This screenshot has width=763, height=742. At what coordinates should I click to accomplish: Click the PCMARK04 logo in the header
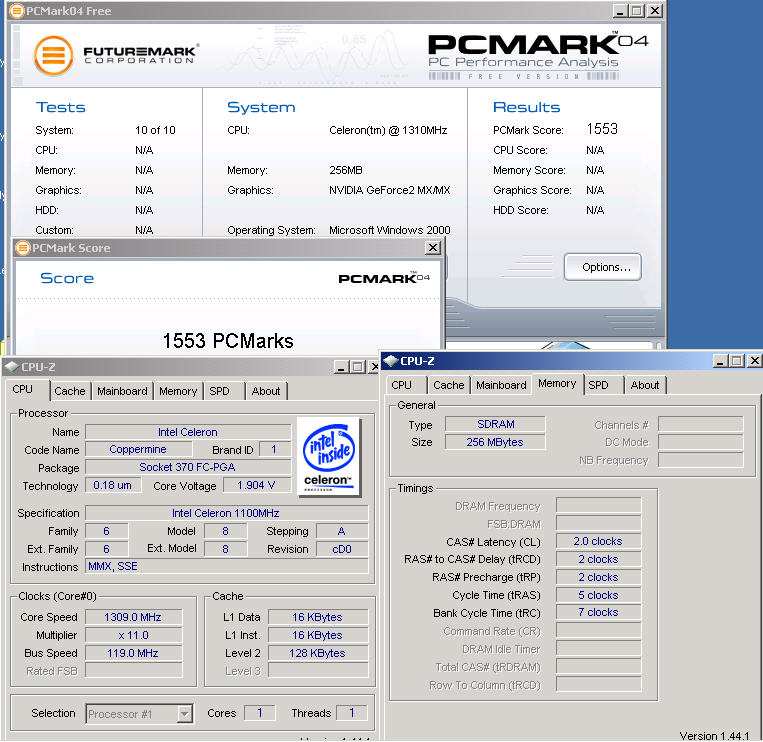pos(538,56)
